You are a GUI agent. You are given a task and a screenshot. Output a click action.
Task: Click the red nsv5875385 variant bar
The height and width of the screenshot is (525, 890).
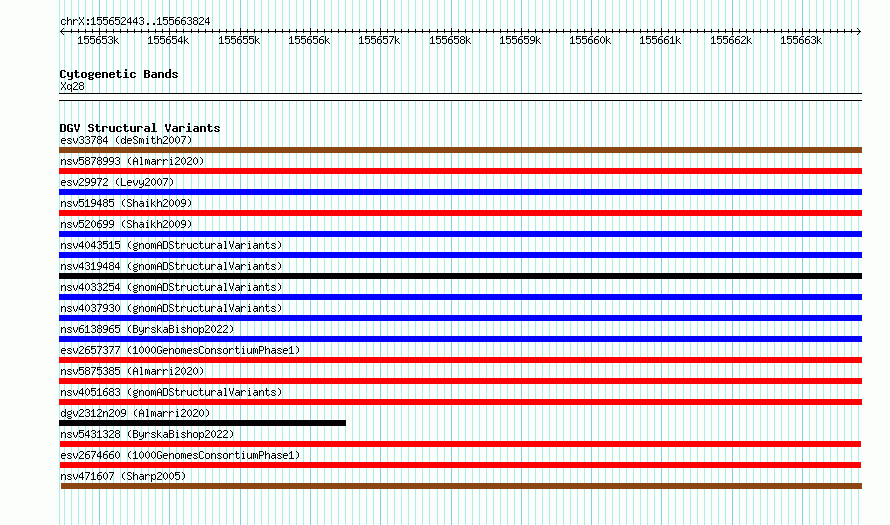(x=460, y=381)
